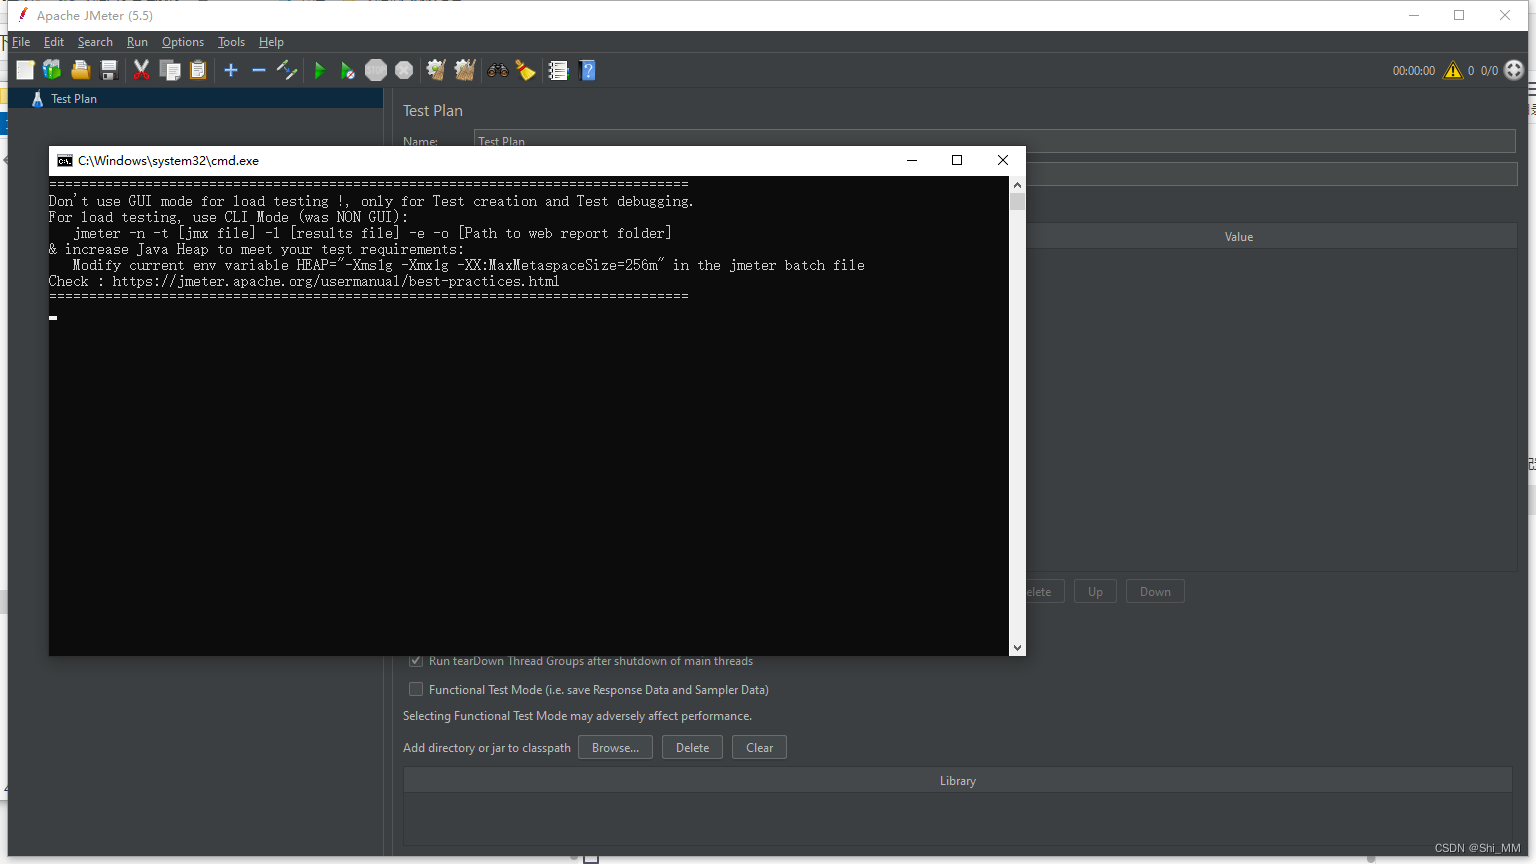Click the Clear gear-and-broom icon
Screen dimensions: 1536x864
tap(436, 70)
